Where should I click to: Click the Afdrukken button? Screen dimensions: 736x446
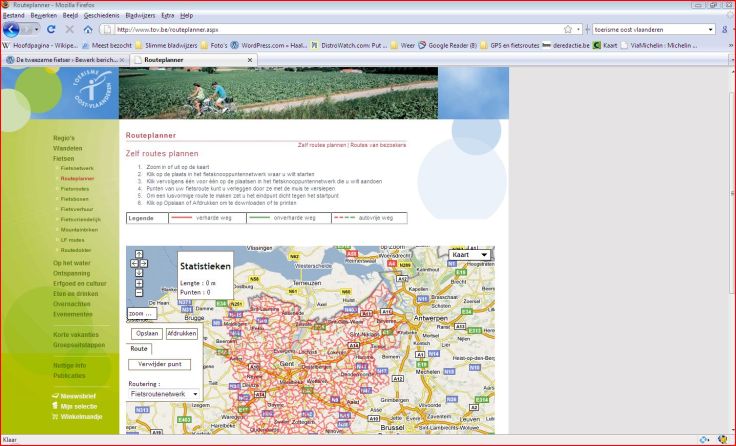pos(182,333)
